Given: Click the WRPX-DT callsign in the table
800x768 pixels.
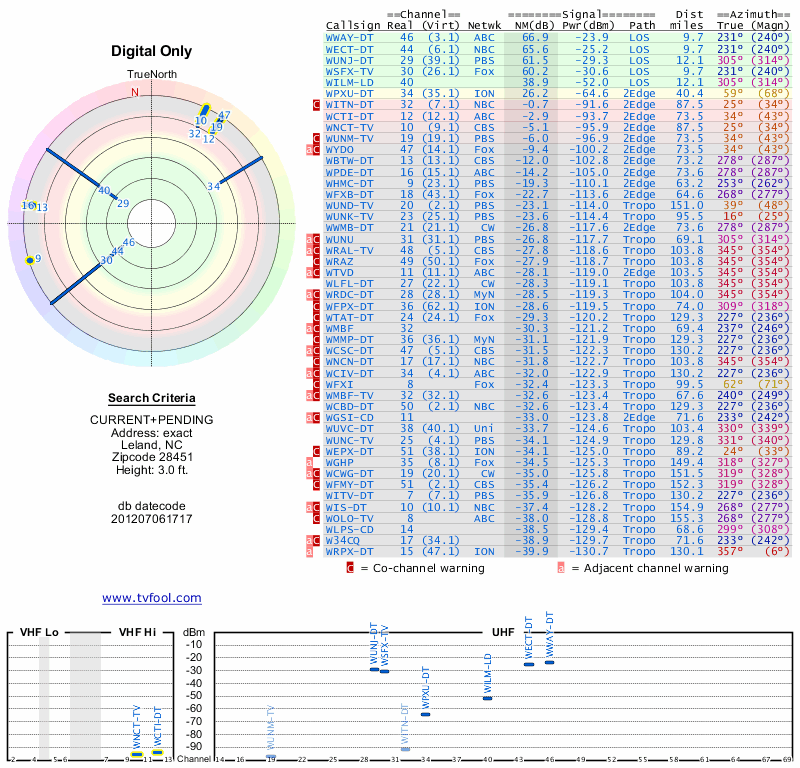Looking at the screenshot, I should [x=349, y=552].
